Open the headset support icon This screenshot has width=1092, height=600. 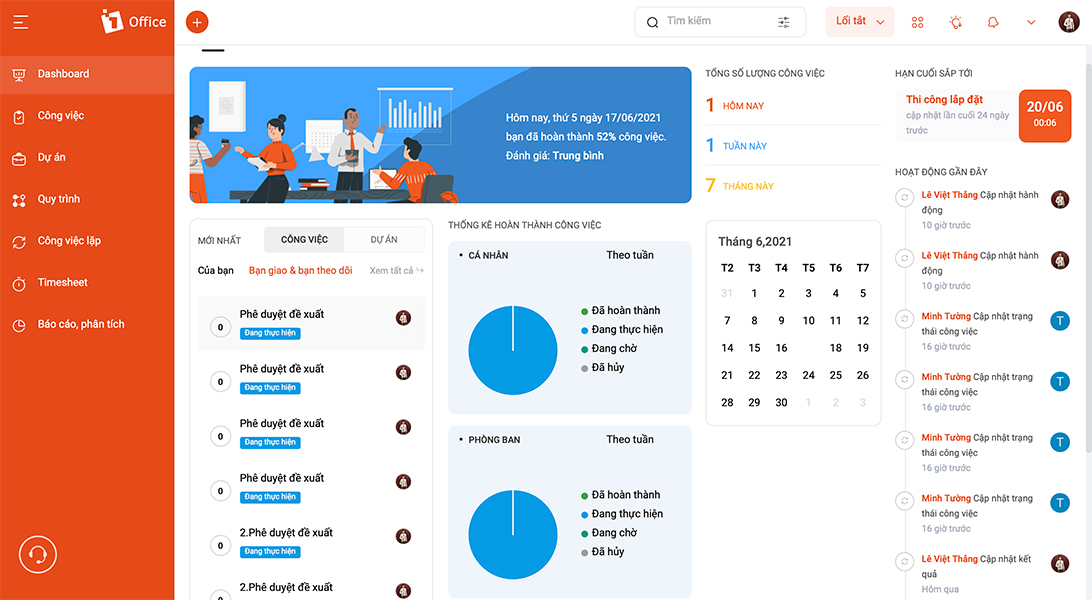click(38, 554)
